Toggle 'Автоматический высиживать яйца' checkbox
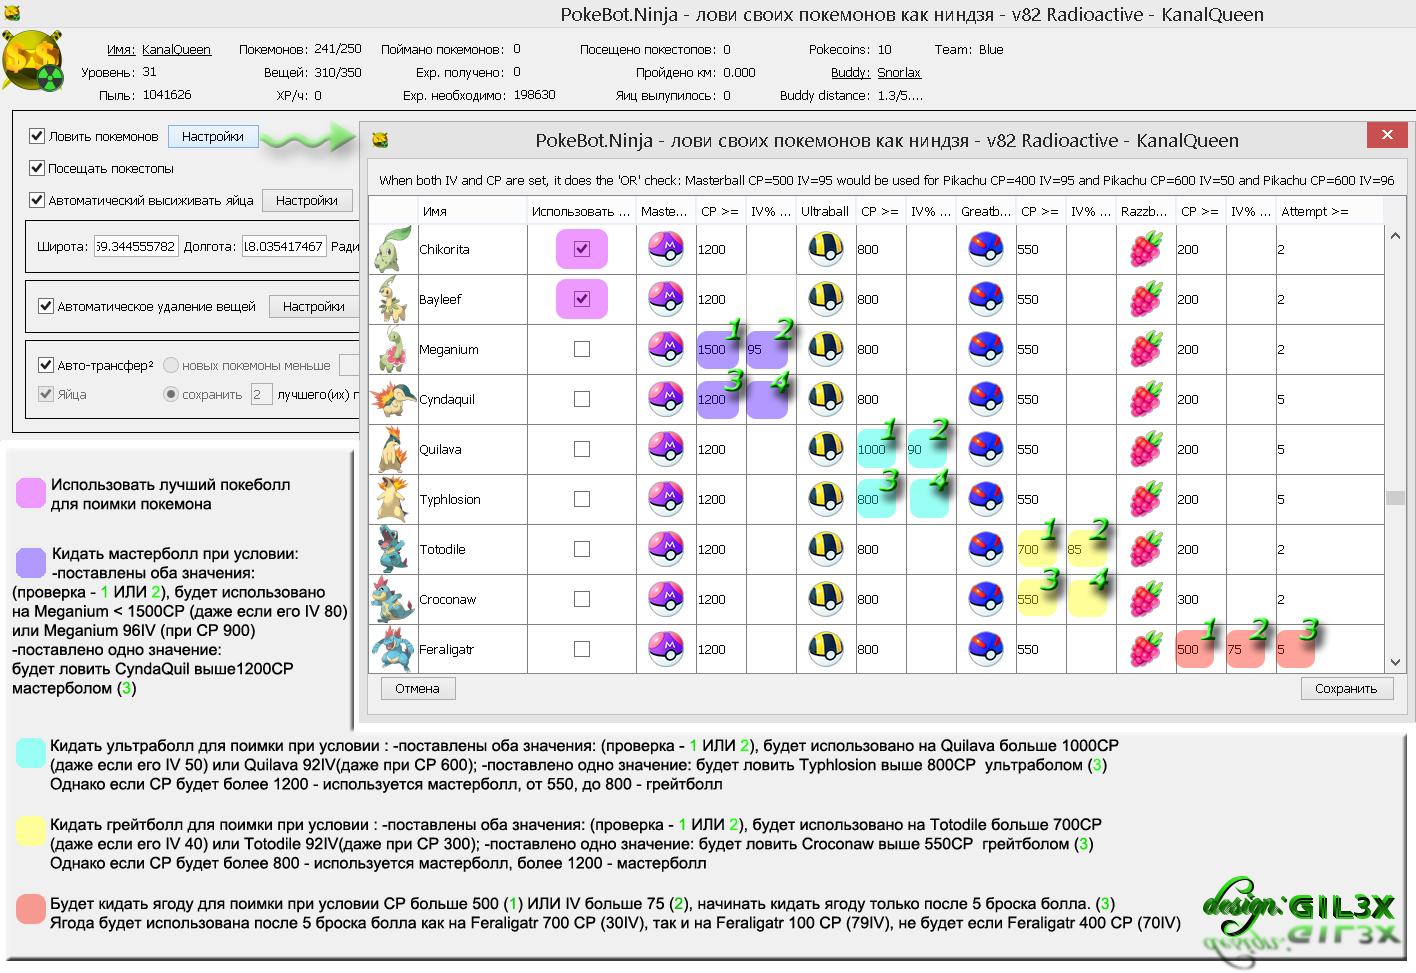 (x=37, y=200)
